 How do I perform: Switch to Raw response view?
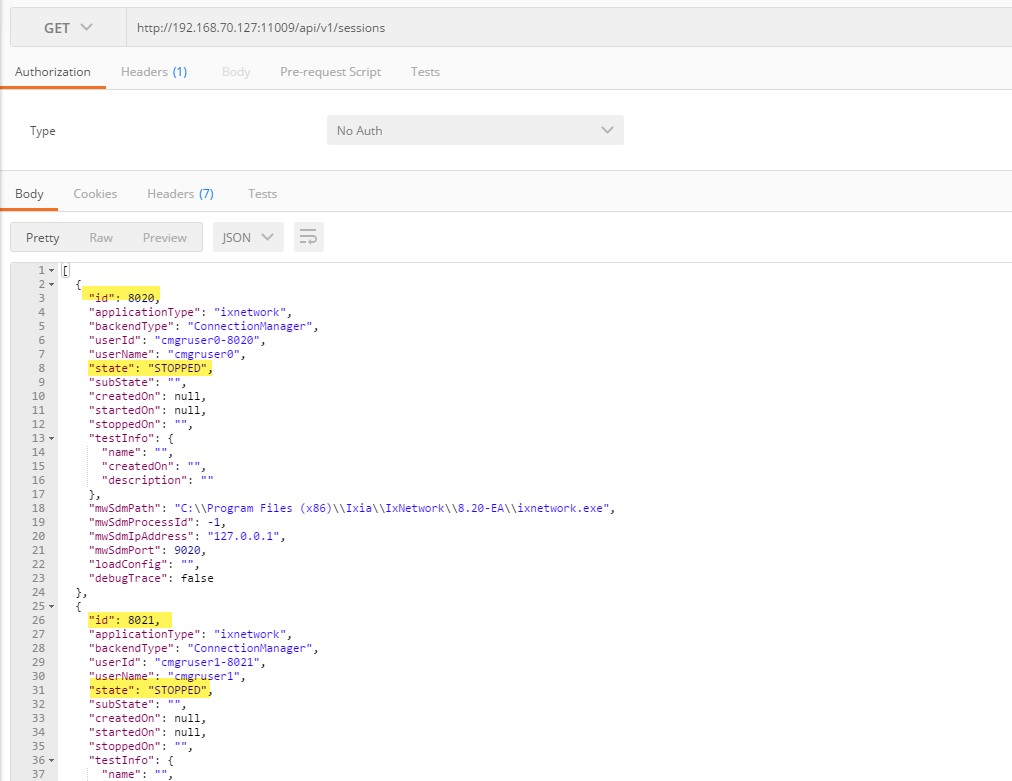tap(101, 238)
